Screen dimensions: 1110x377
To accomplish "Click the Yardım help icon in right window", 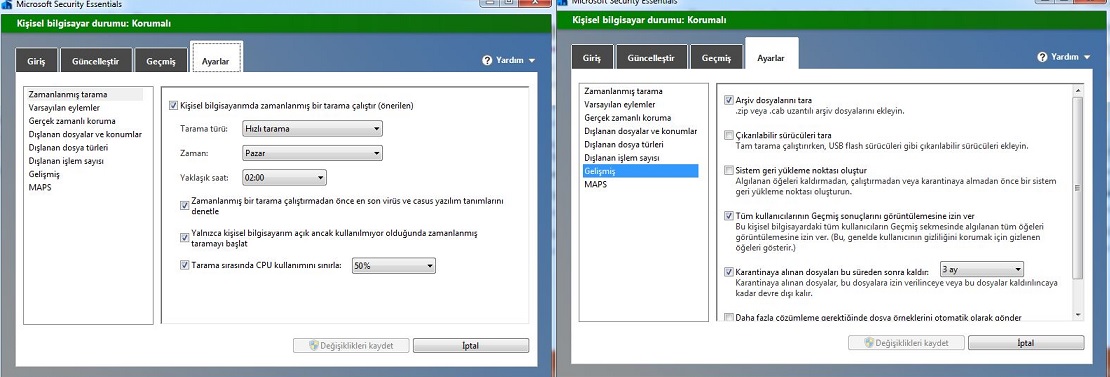I will coord(1042,57).
